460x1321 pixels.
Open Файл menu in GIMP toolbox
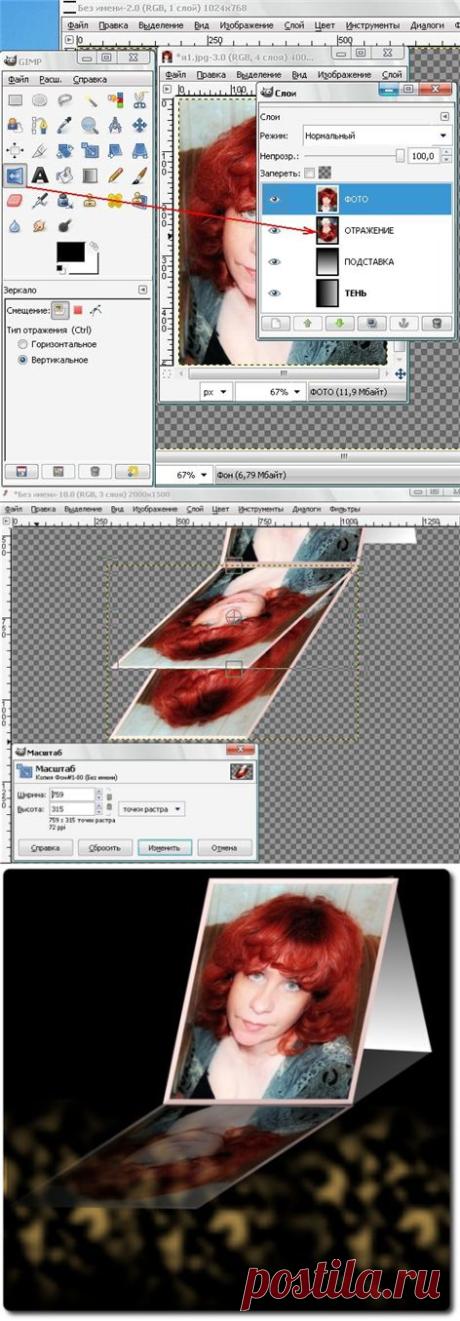click(x=17, y=79)
